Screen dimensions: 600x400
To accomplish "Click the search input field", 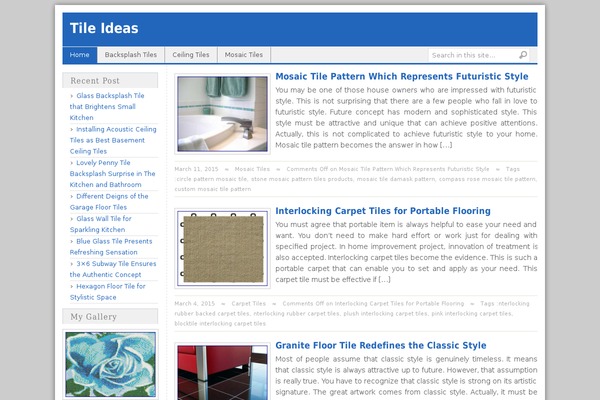I will pyautogui.click(x=474, y=55).
